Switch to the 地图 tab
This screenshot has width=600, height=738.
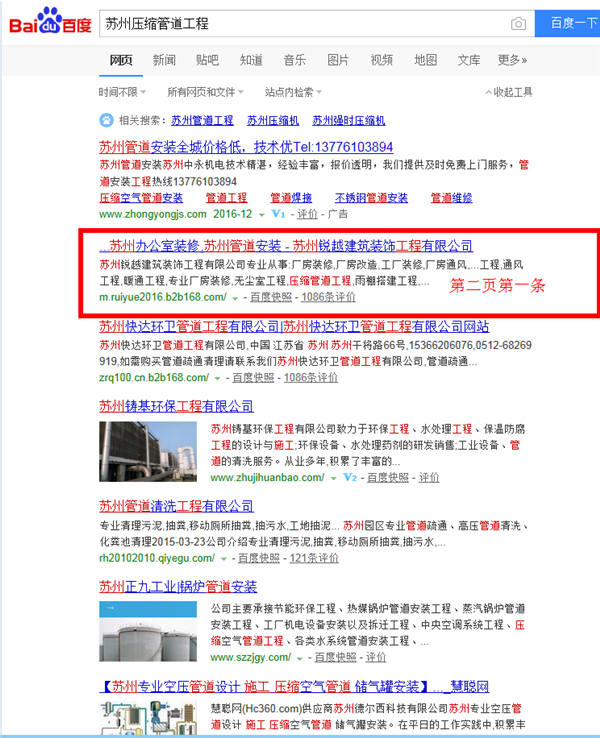pyautogui.click(x=425, y=60)
